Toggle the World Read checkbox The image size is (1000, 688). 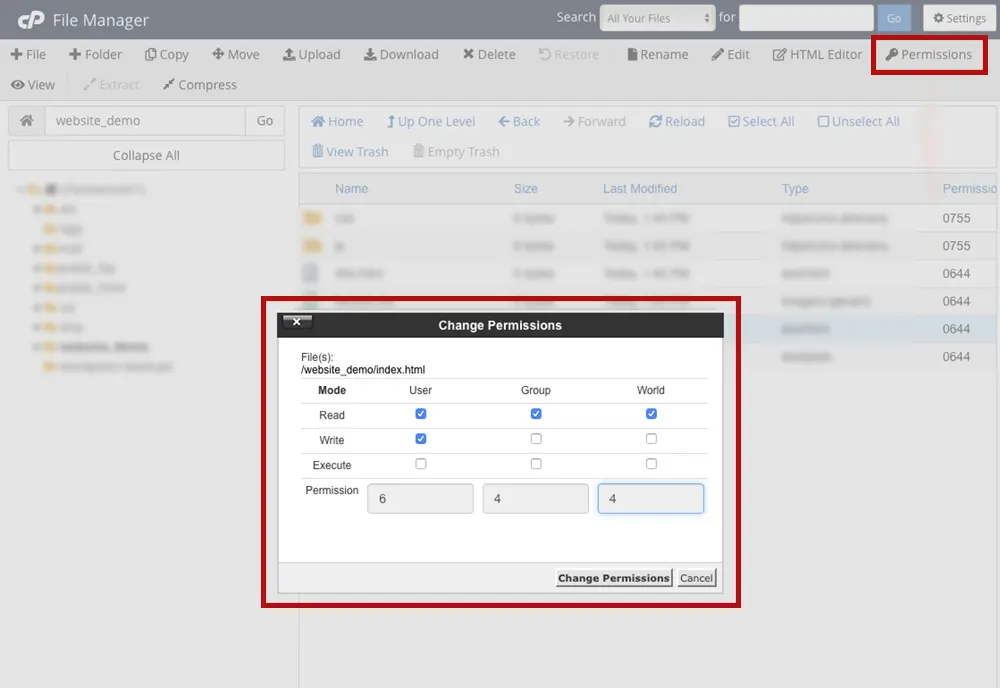651,414
